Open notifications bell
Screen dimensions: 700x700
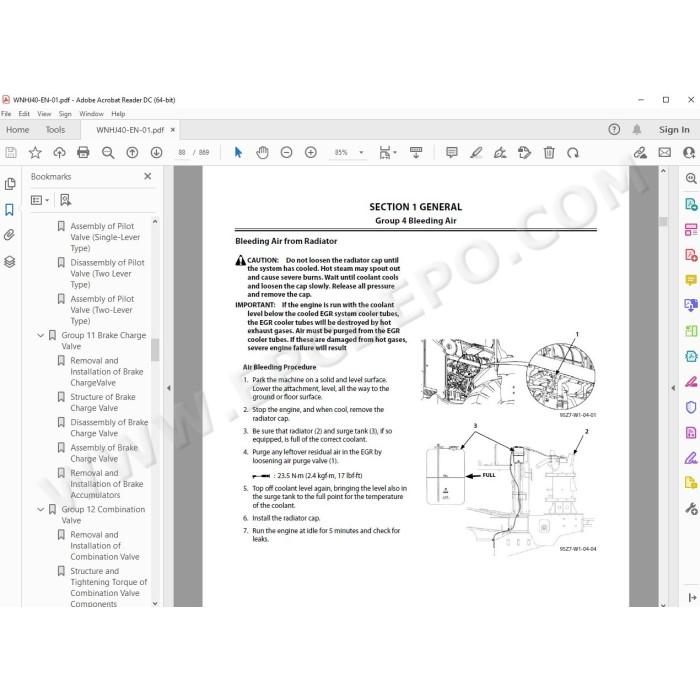coord(637,129)
